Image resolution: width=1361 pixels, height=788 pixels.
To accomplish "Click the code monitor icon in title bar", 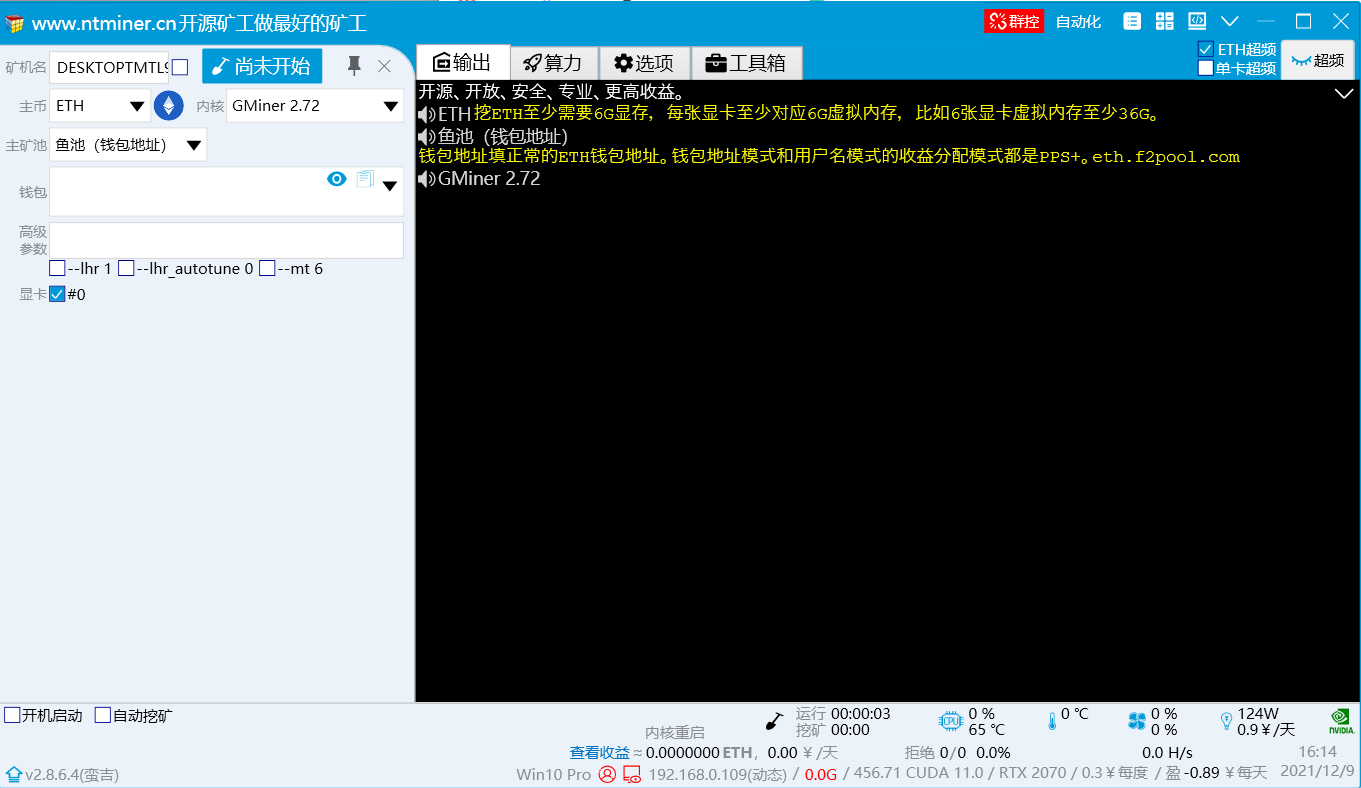I will 1197,21.
